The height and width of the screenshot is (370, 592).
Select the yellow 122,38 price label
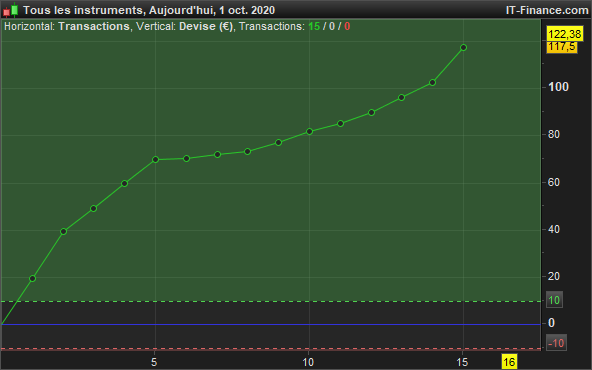point(564,34)
